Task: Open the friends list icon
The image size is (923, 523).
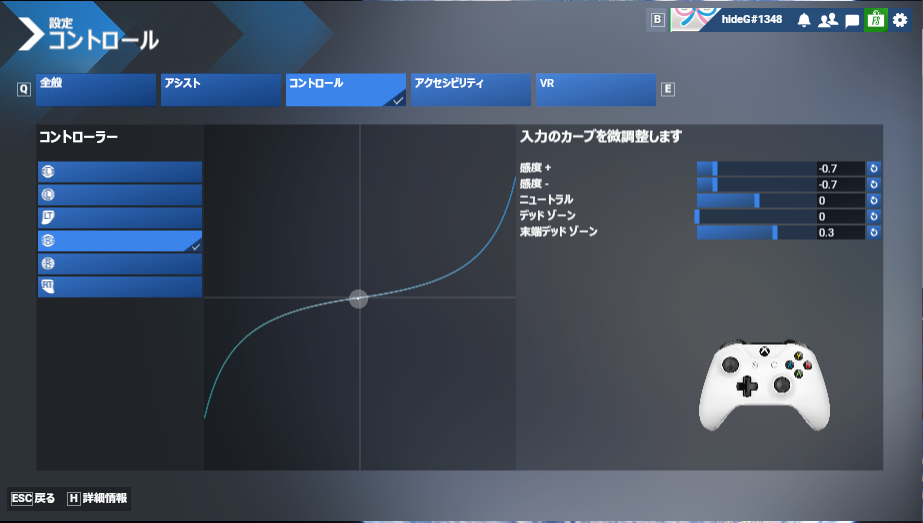Action: pos(827,20)
